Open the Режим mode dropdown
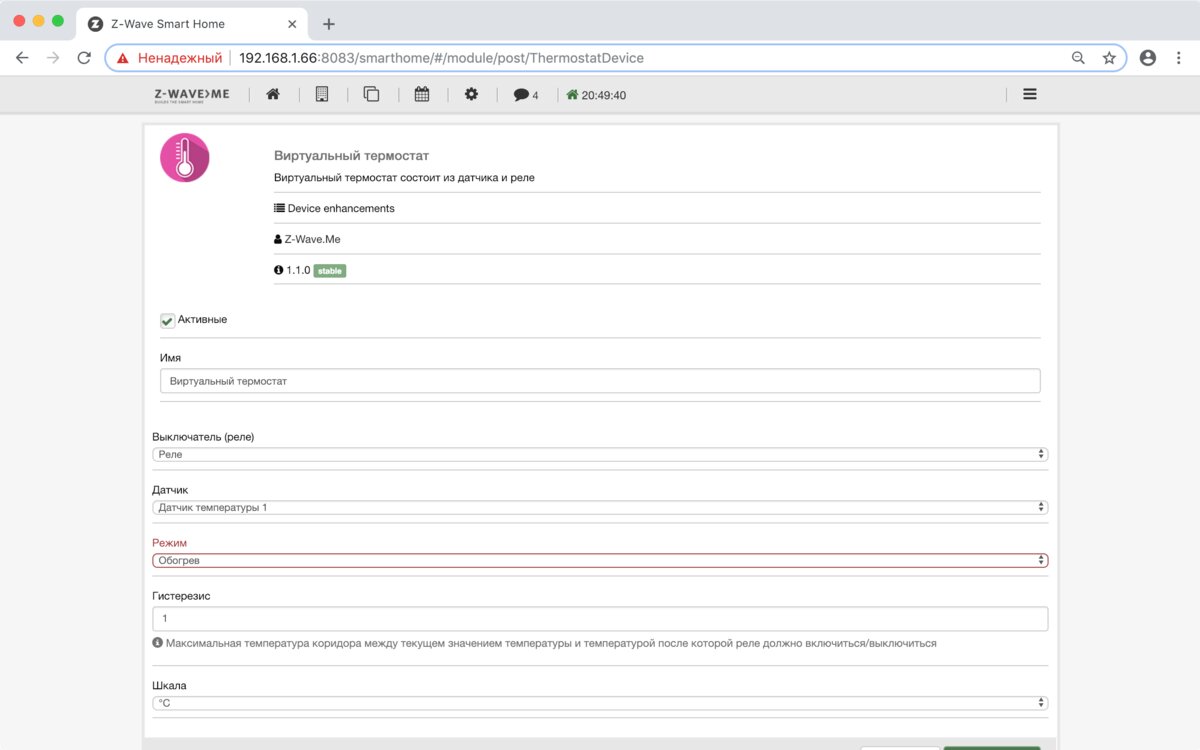1200x750 pixels. [x=600, y=560]
